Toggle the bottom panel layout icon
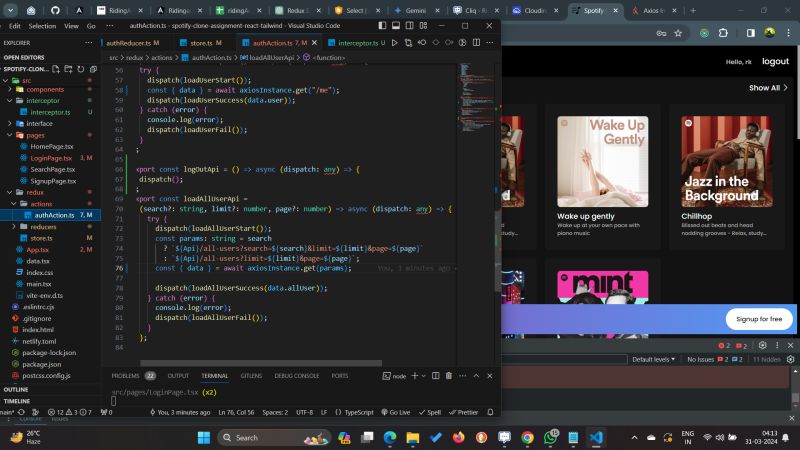800x450 pixels. tap(396, 26)
